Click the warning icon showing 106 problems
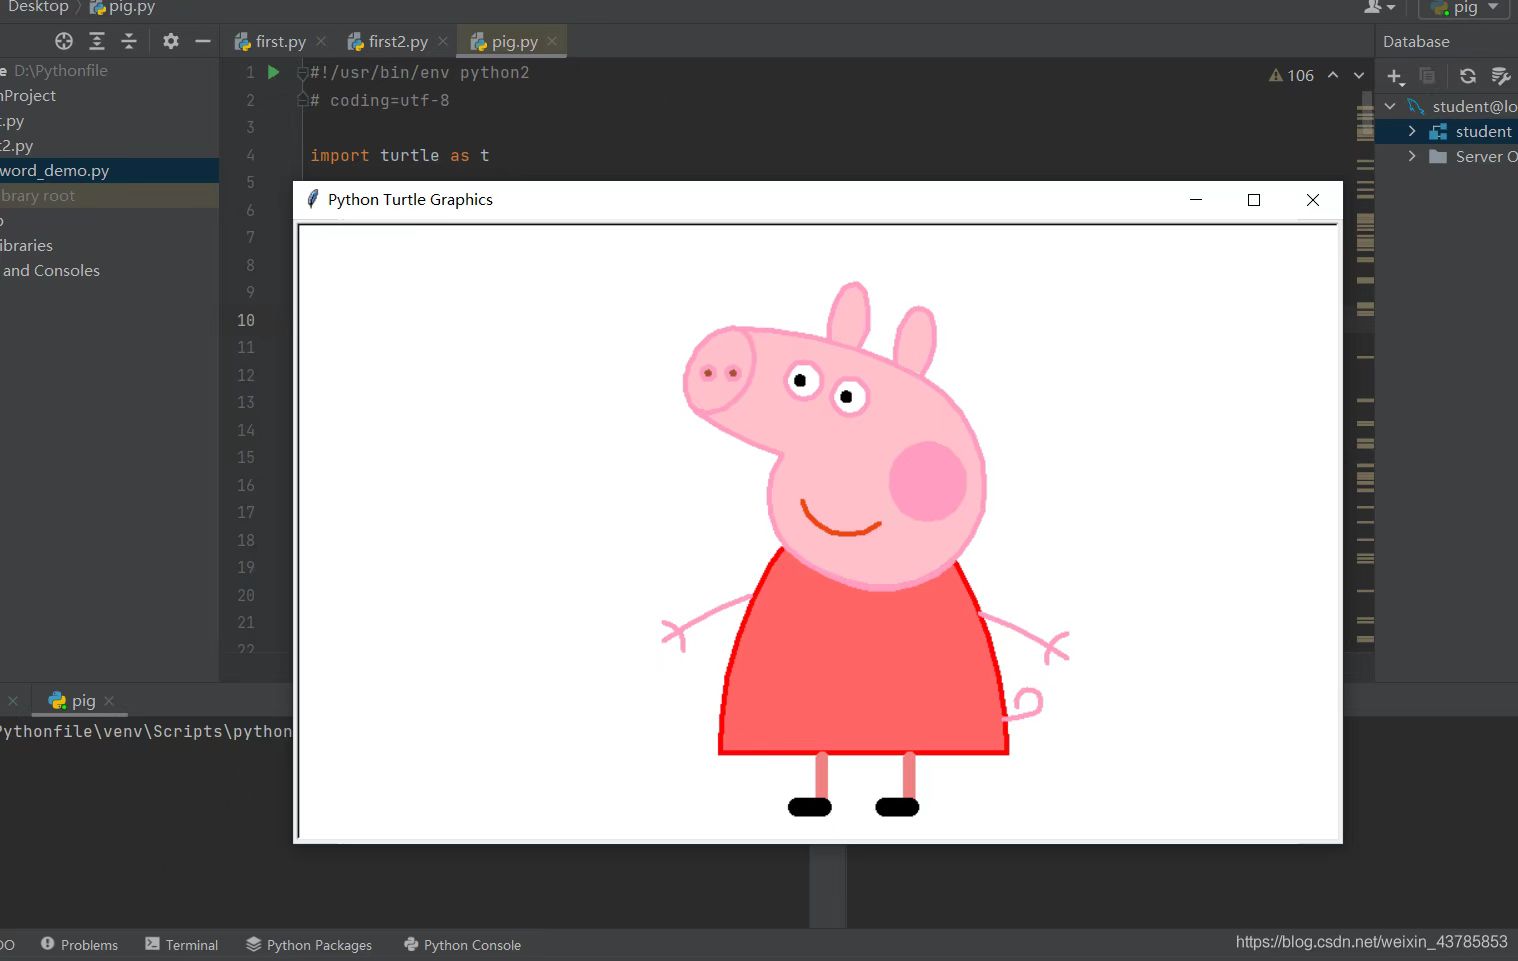Image resolution: width=1518 pixels, height=961 pixels. [1276, 75]
